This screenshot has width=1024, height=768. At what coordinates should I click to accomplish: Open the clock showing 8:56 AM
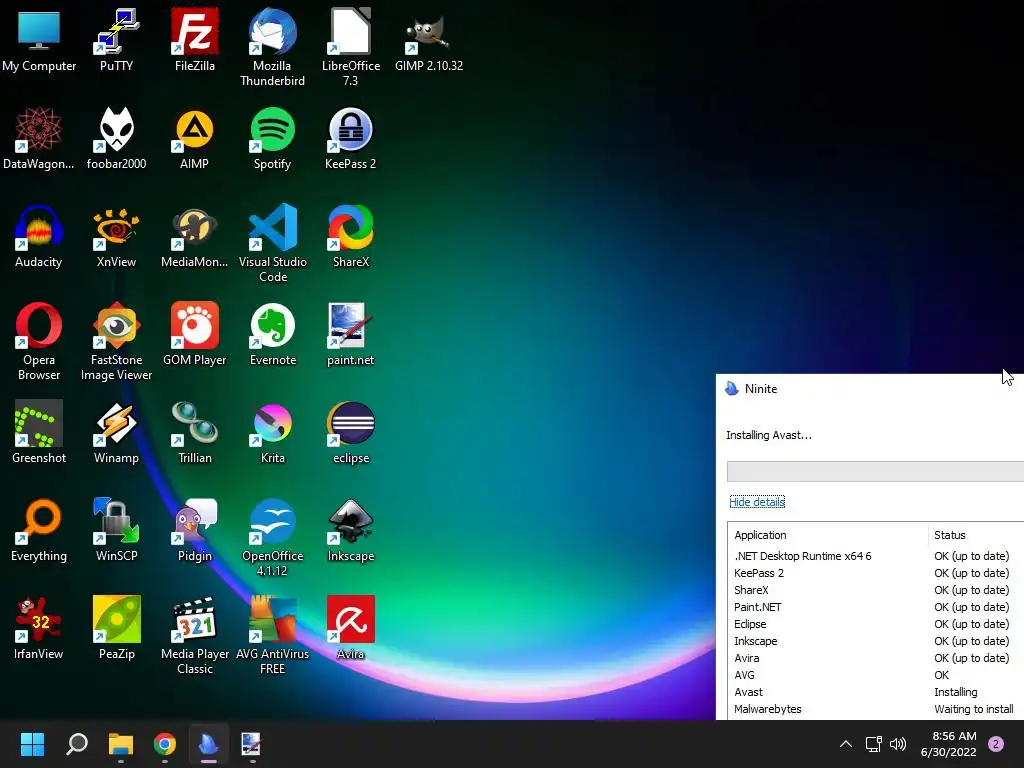(x=948, y=744)
